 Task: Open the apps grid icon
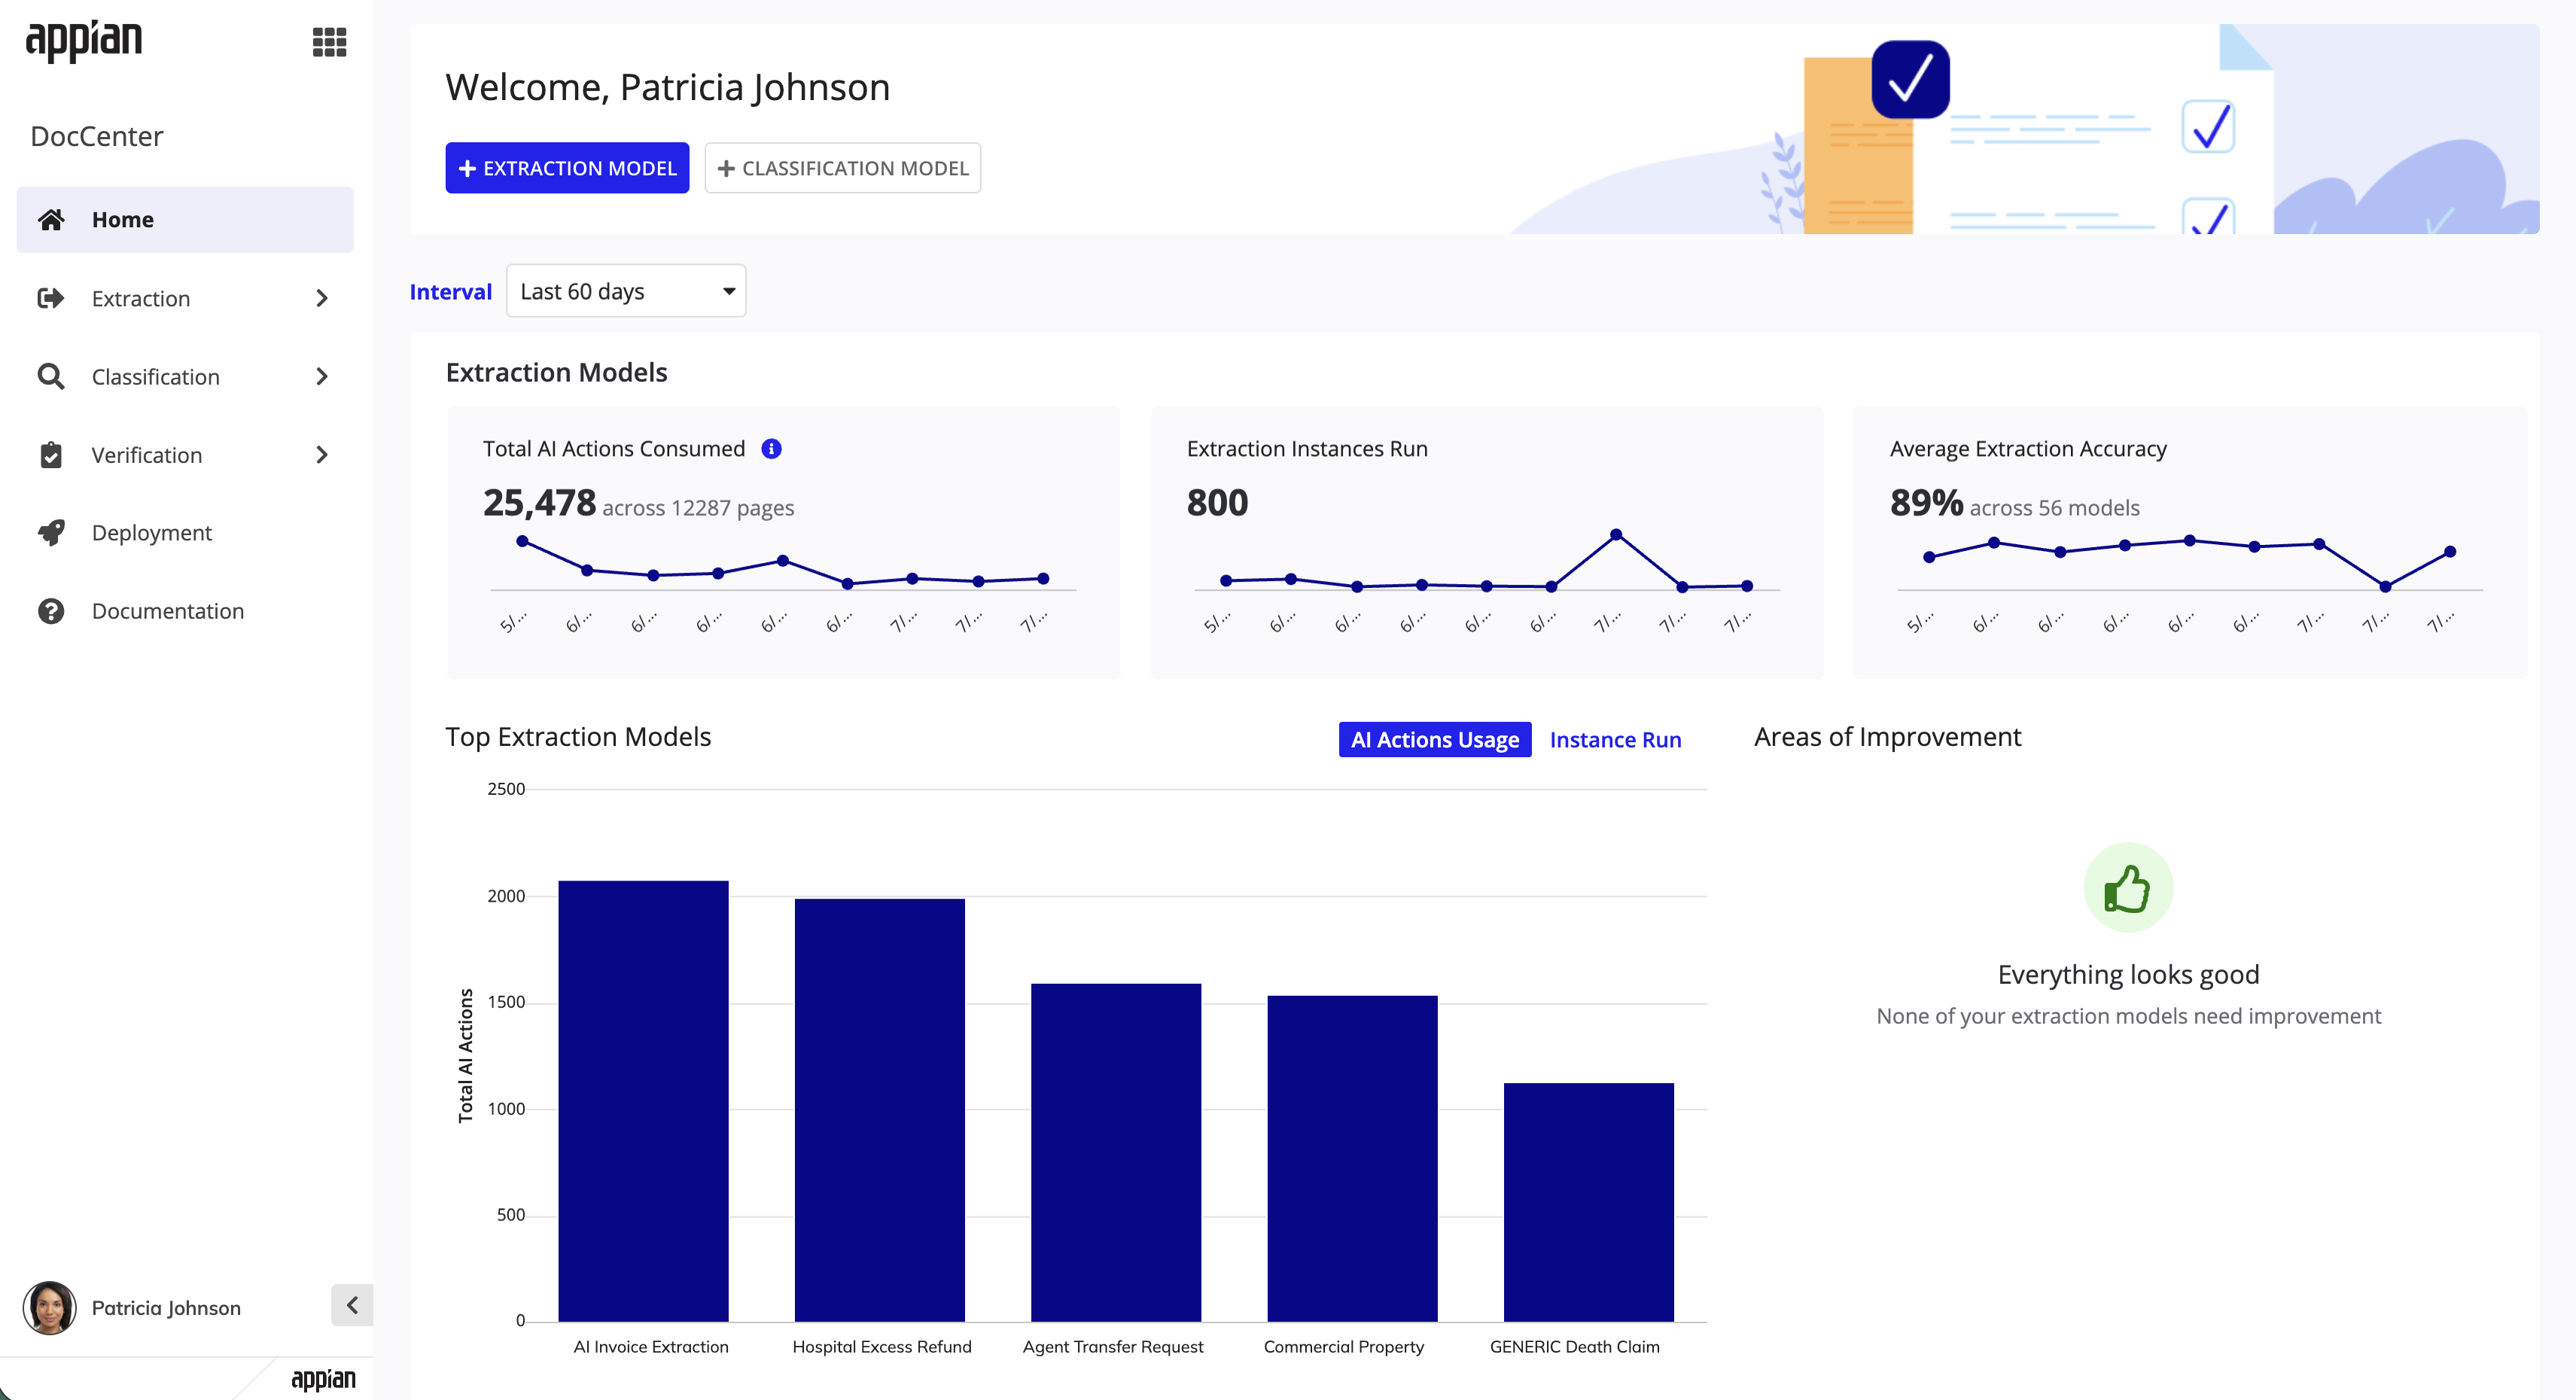(329, 42)
